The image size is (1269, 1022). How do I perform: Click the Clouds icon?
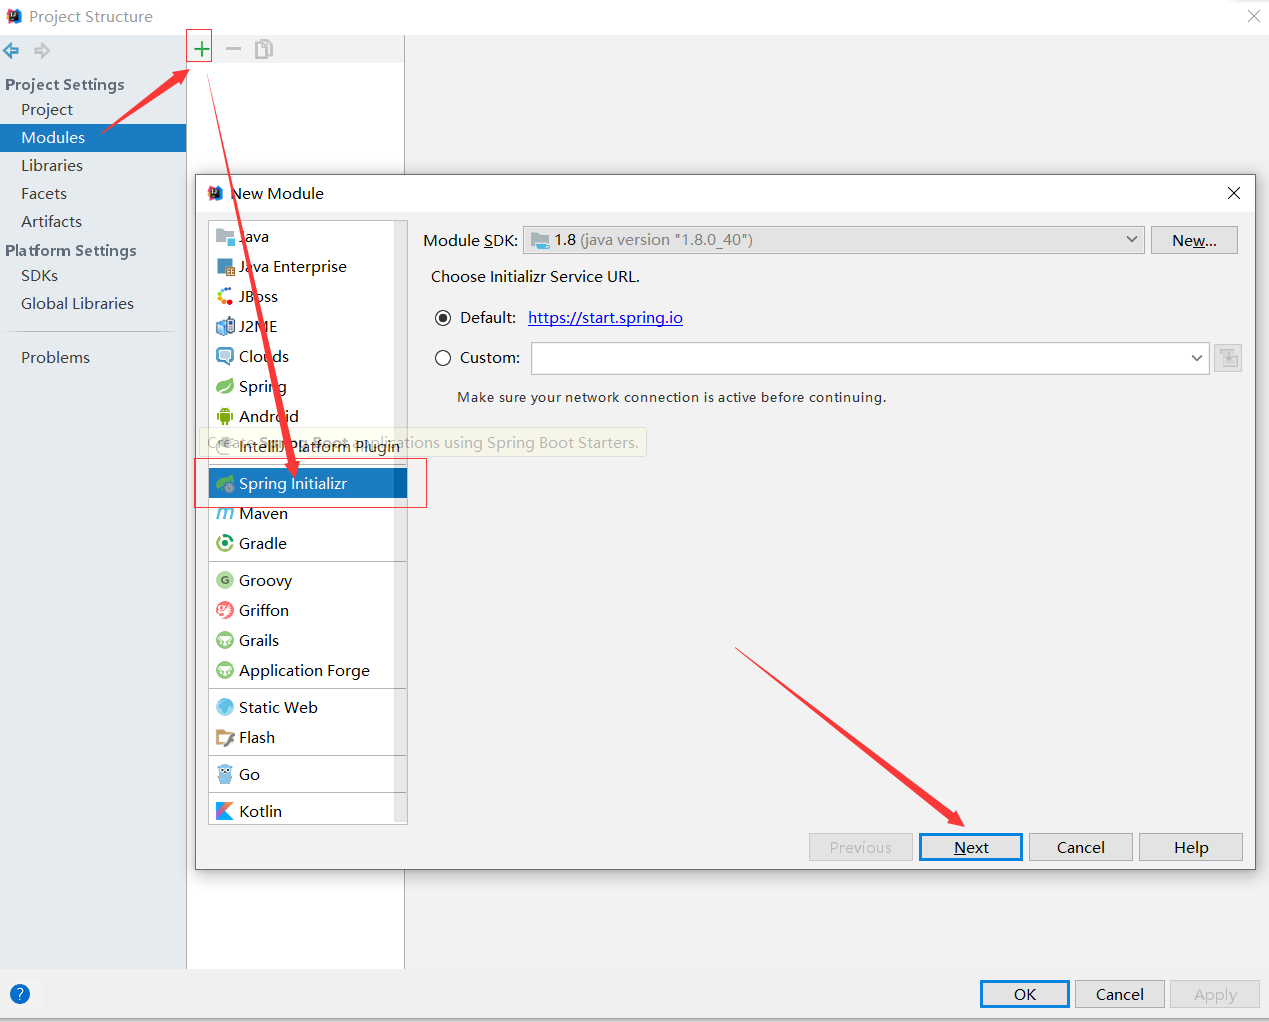pos(225,357)
